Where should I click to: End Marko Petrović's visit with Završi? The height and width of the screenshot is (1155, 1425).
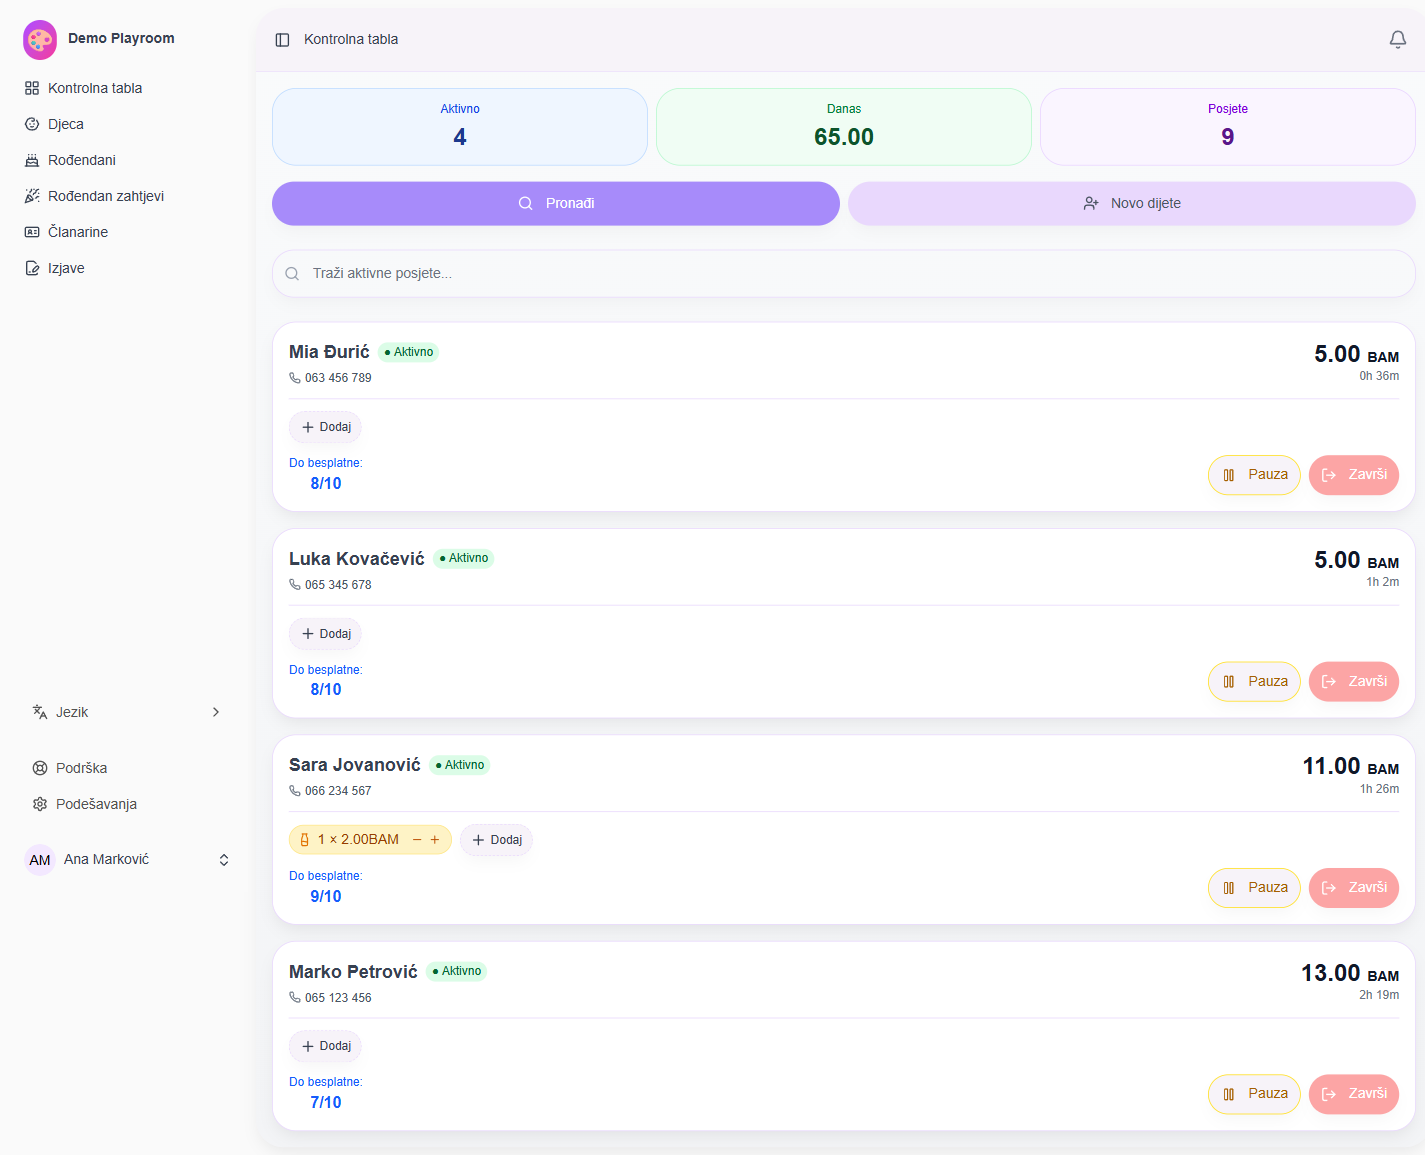pos(1354,1094)
